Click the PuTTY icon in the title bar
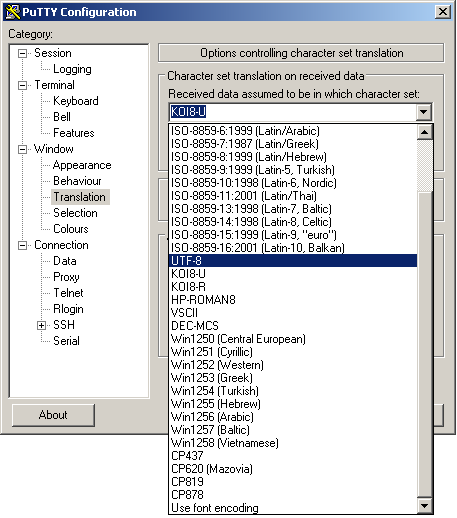This screenshot has height=518, width=457. click(13, 12)
